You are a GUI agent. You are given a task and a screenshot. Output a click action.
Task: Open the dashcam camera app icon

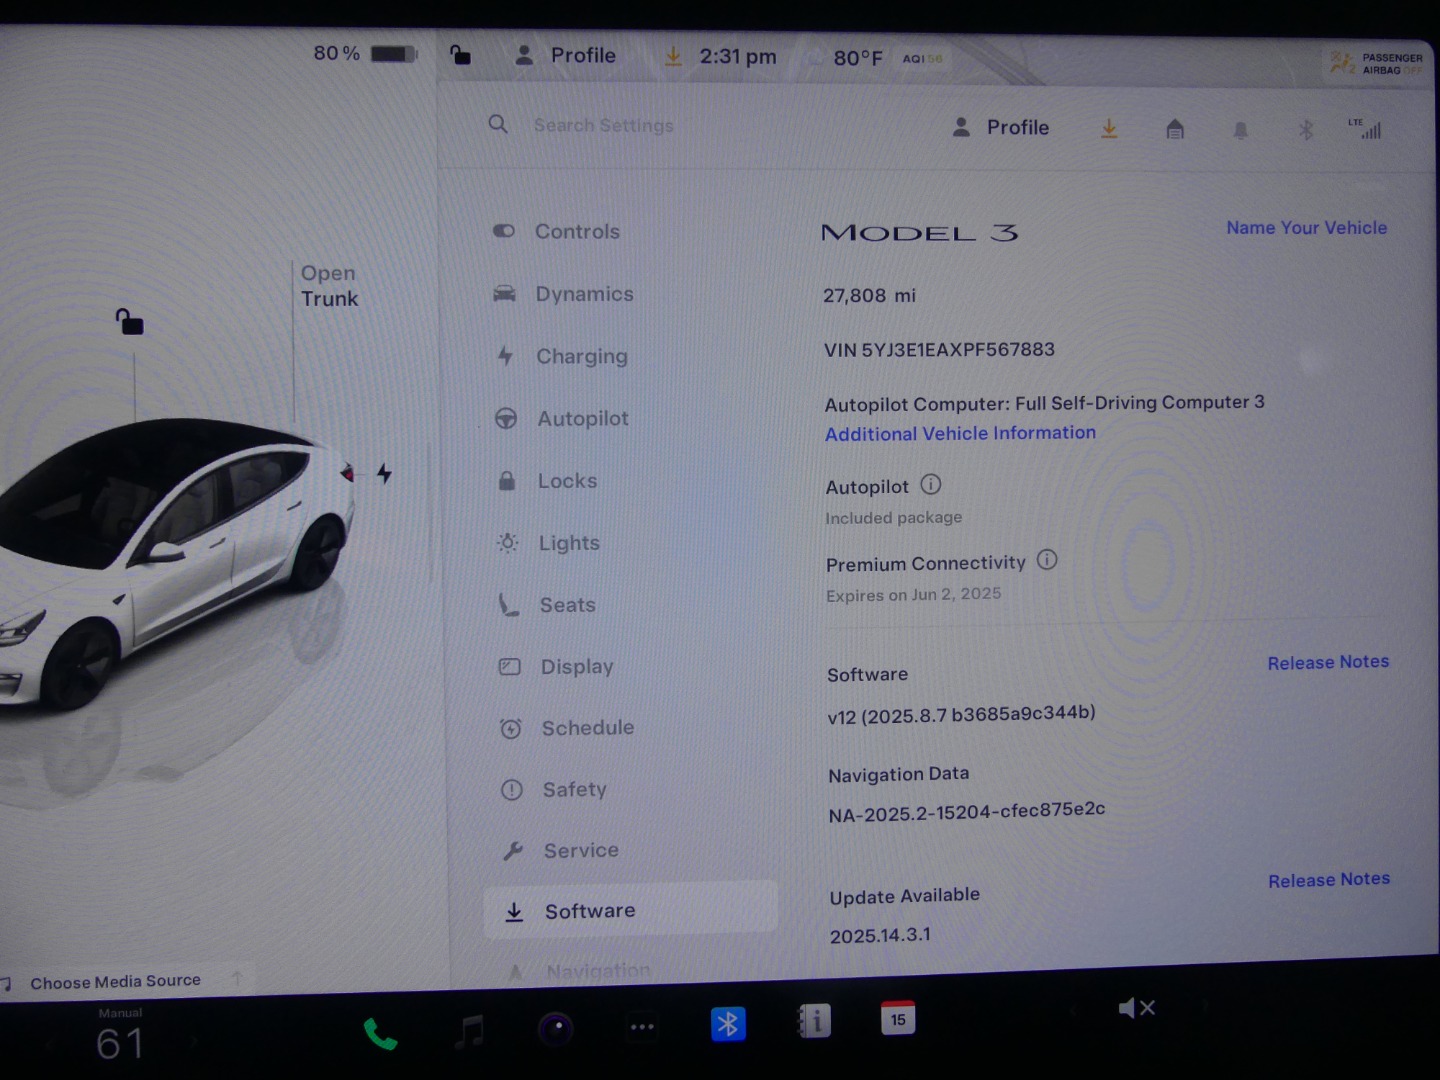point(556,1028)
